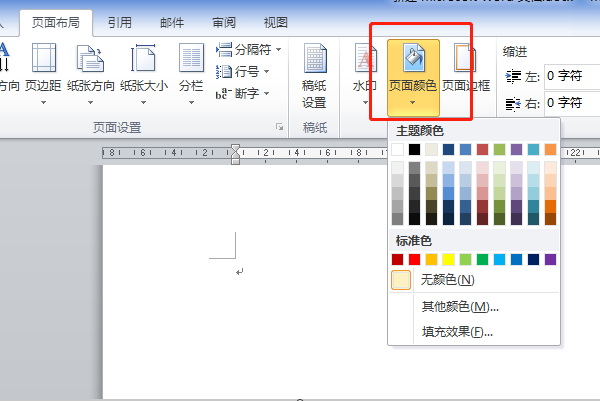600x401 pixels.
Task: Click the 行号 line numbers icon
Action: (x=224, y=72)
